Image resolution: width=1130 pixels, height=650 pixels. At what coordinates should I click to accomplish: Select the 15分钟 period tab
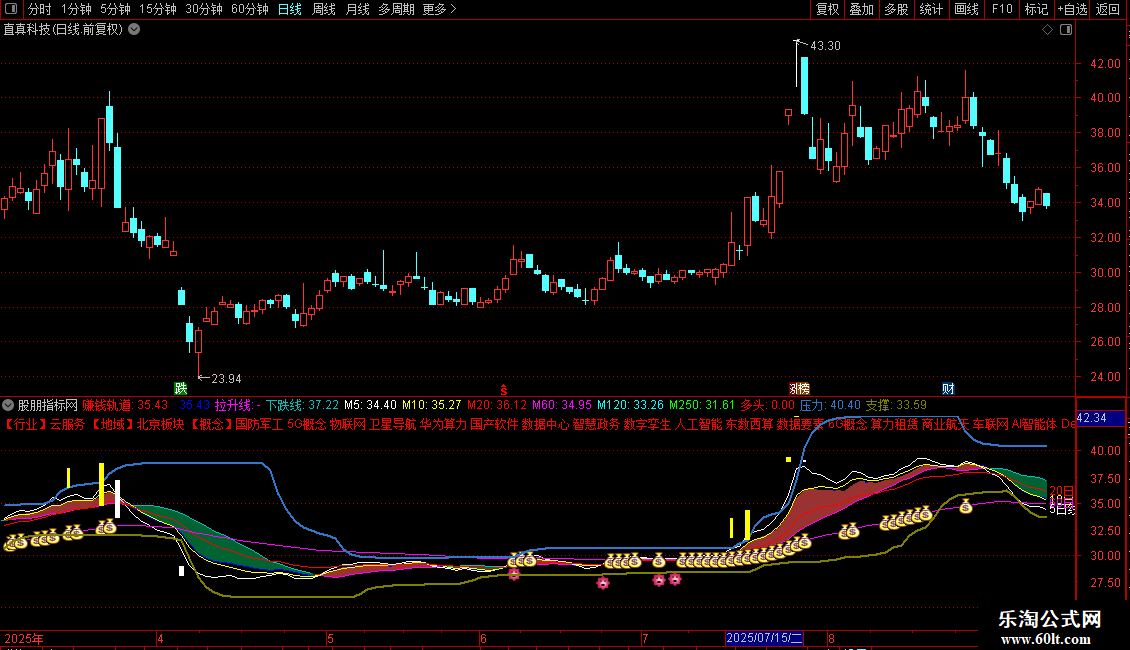click(157, 9)
